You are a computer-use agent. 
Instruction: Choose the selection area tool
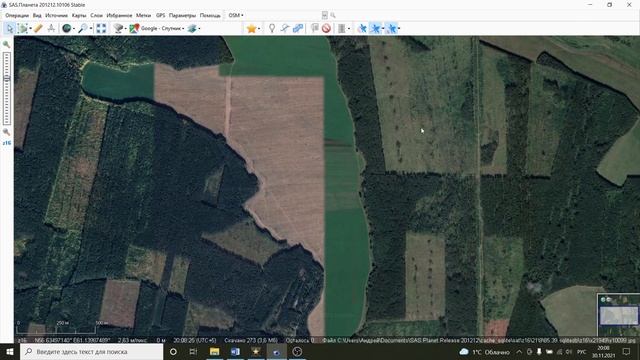(23, 28)
